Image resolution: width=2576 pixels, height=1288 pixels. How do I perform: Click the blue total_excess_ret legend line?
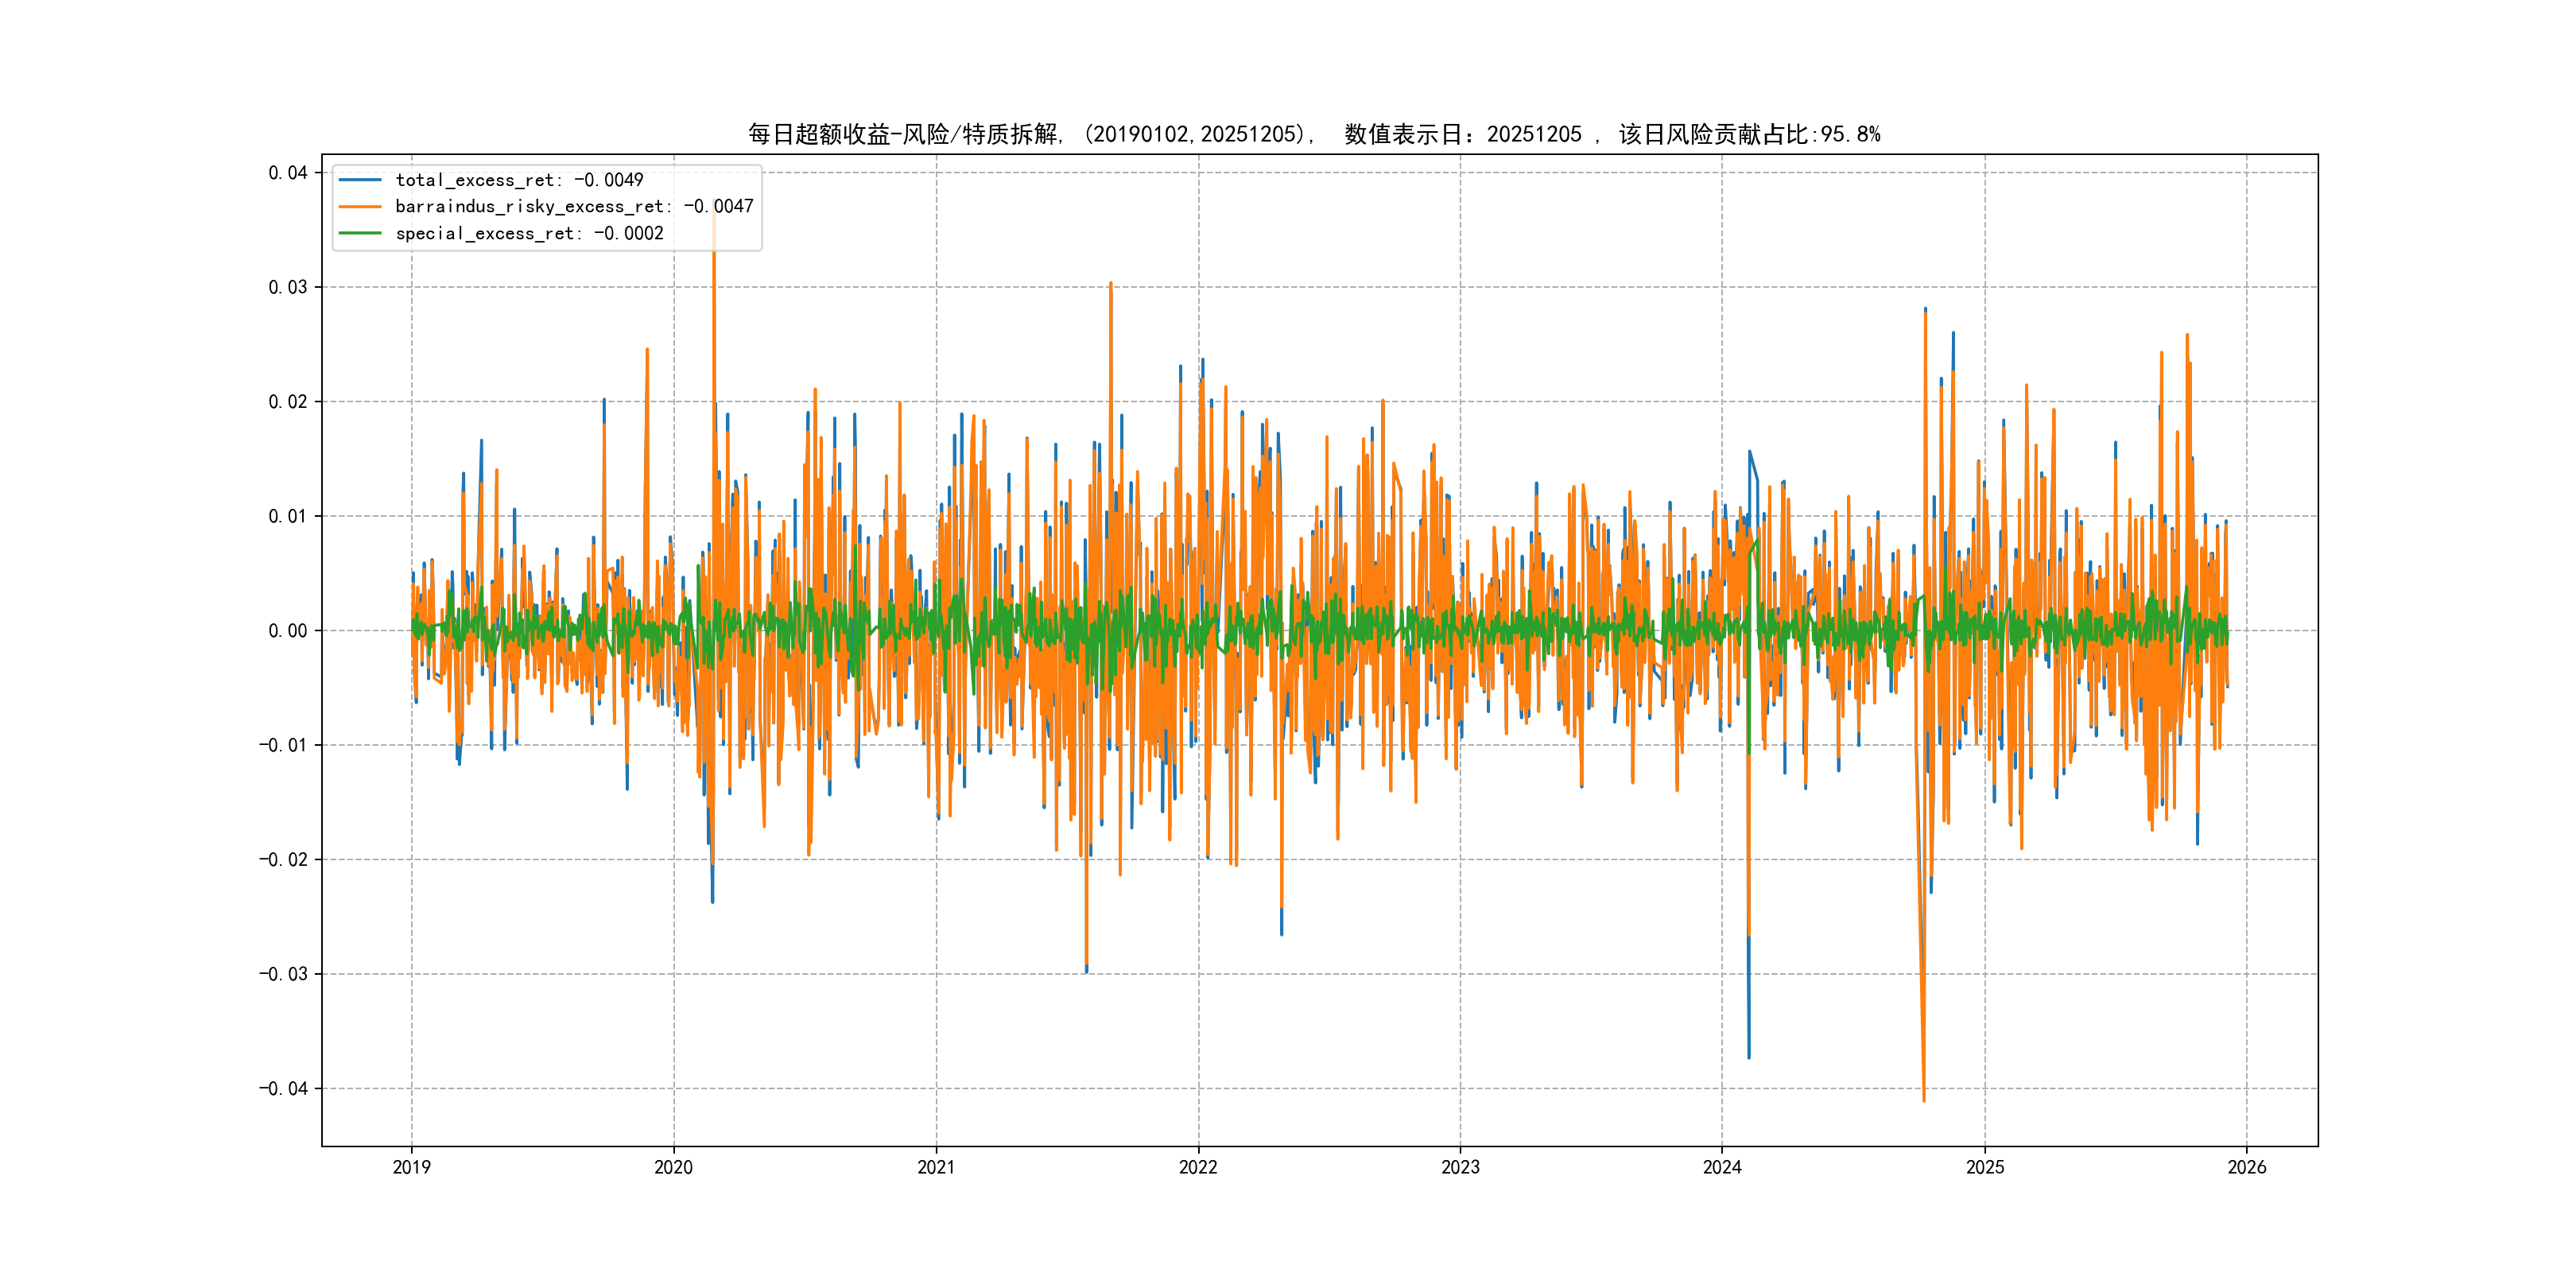coord(360,180)
